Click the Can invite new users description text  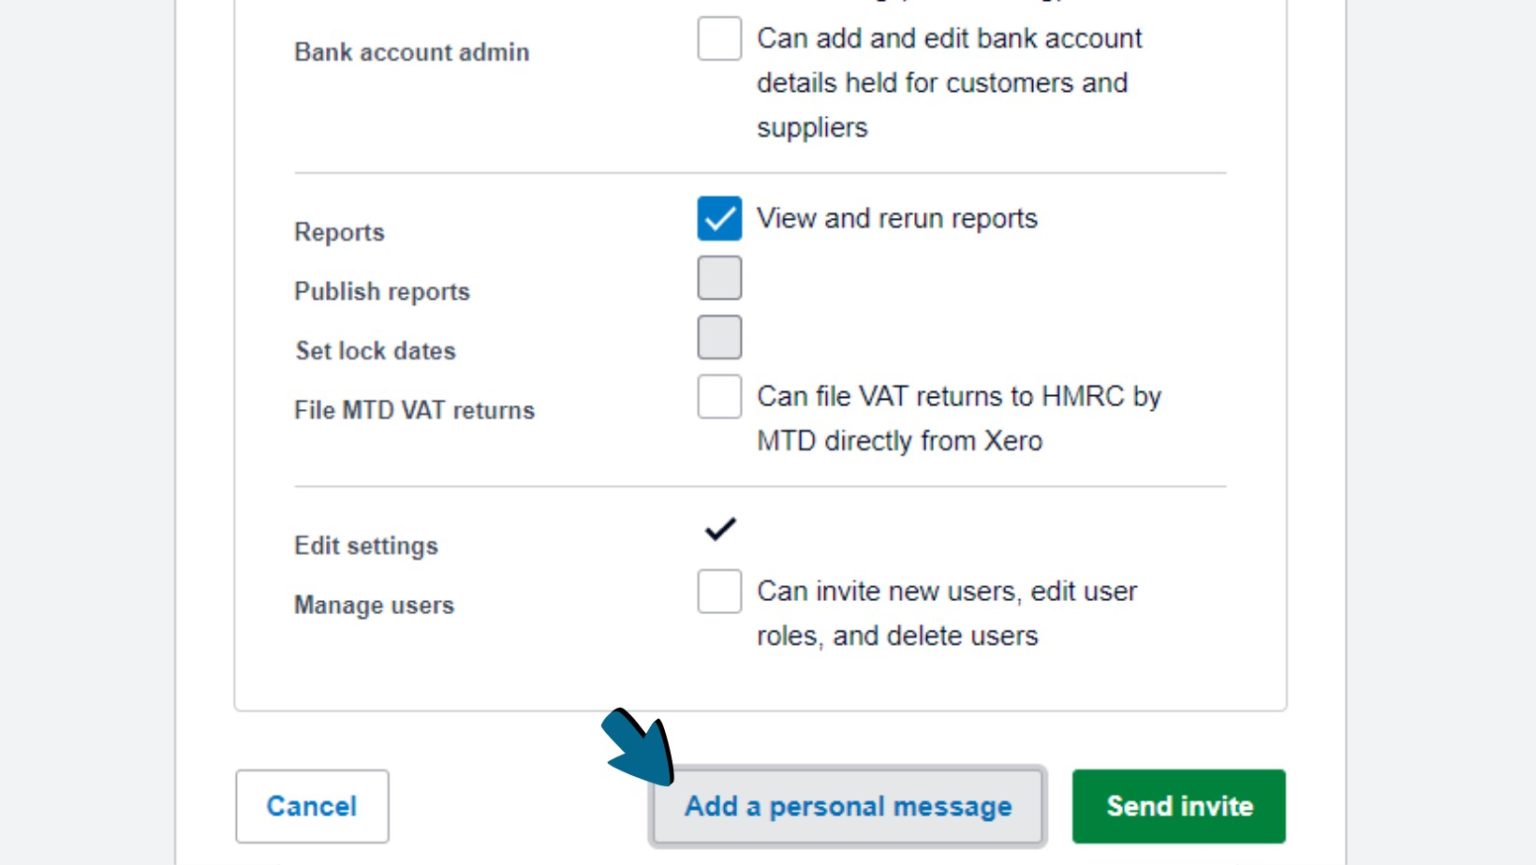click(x=948, y=613)
